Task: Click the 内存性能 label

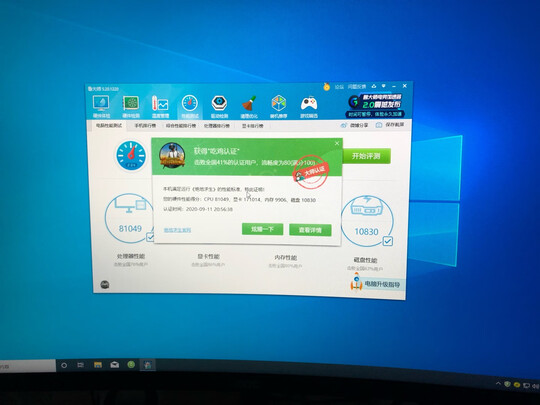Action: tap(285, 258)
